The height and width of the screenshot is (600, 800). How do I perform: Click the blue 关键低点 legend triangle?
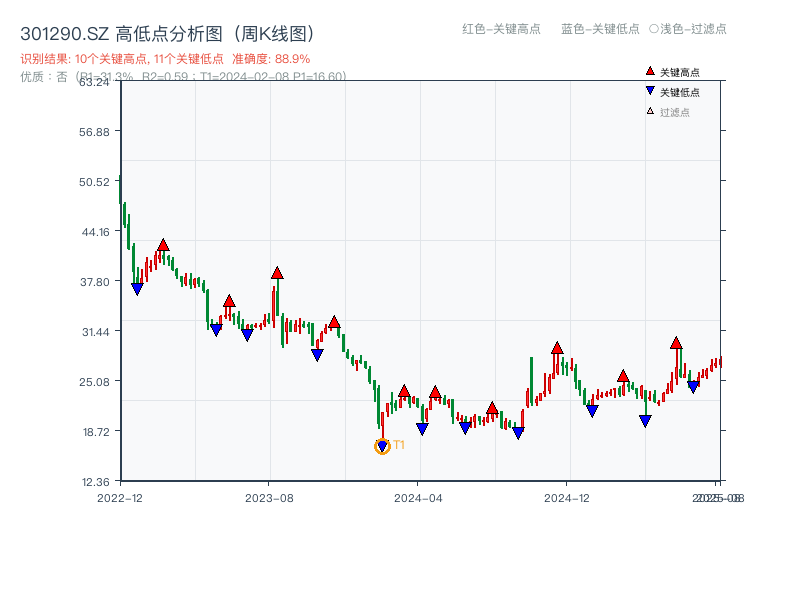(650, 92)
